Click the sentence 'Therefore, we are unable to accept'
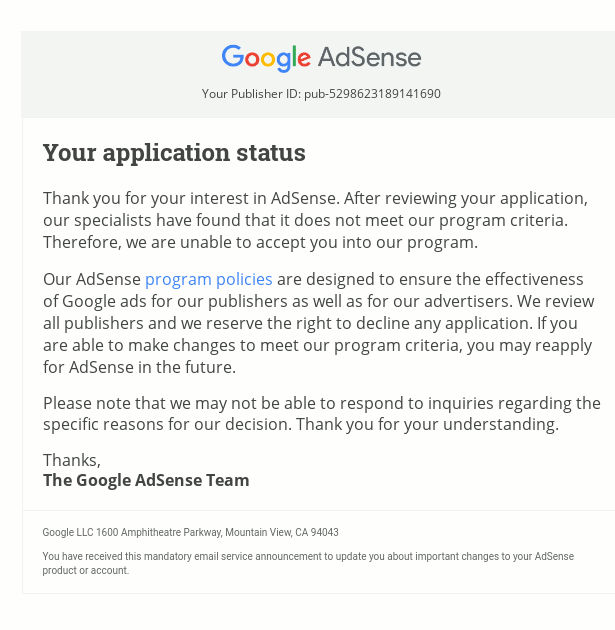Image resolution: width=615 pixels, height=630 pixels. point(260,243)
